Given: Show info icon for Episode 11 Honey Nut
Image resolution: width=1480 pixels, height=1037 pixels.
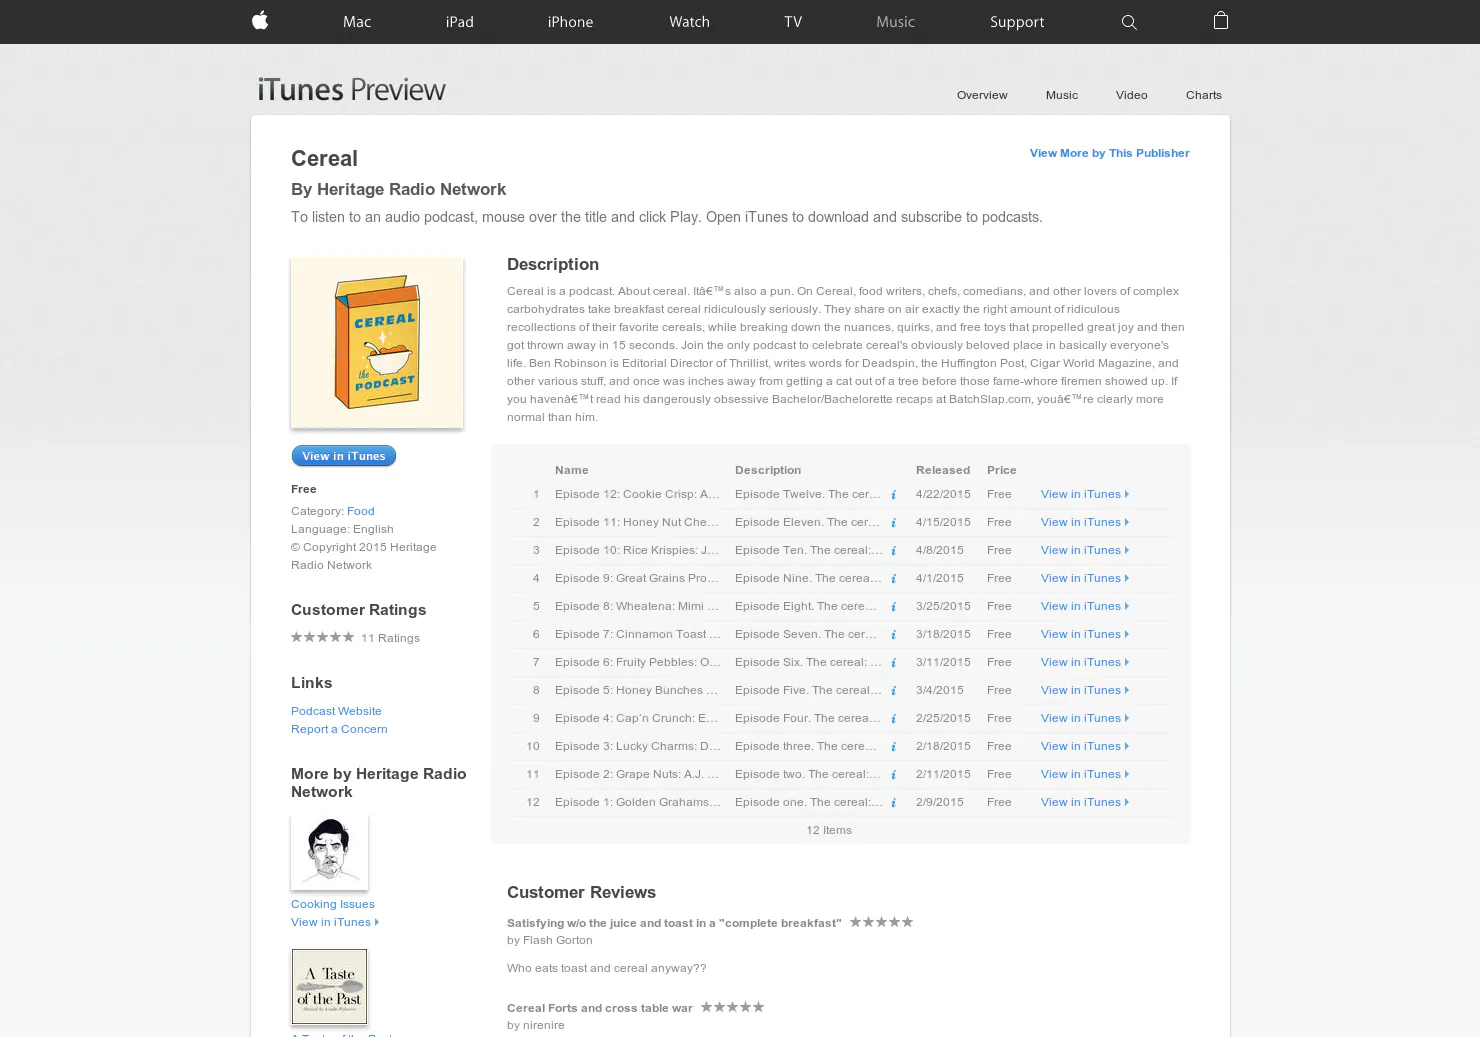Looking at the screenshot, I should tap(893, 523).
